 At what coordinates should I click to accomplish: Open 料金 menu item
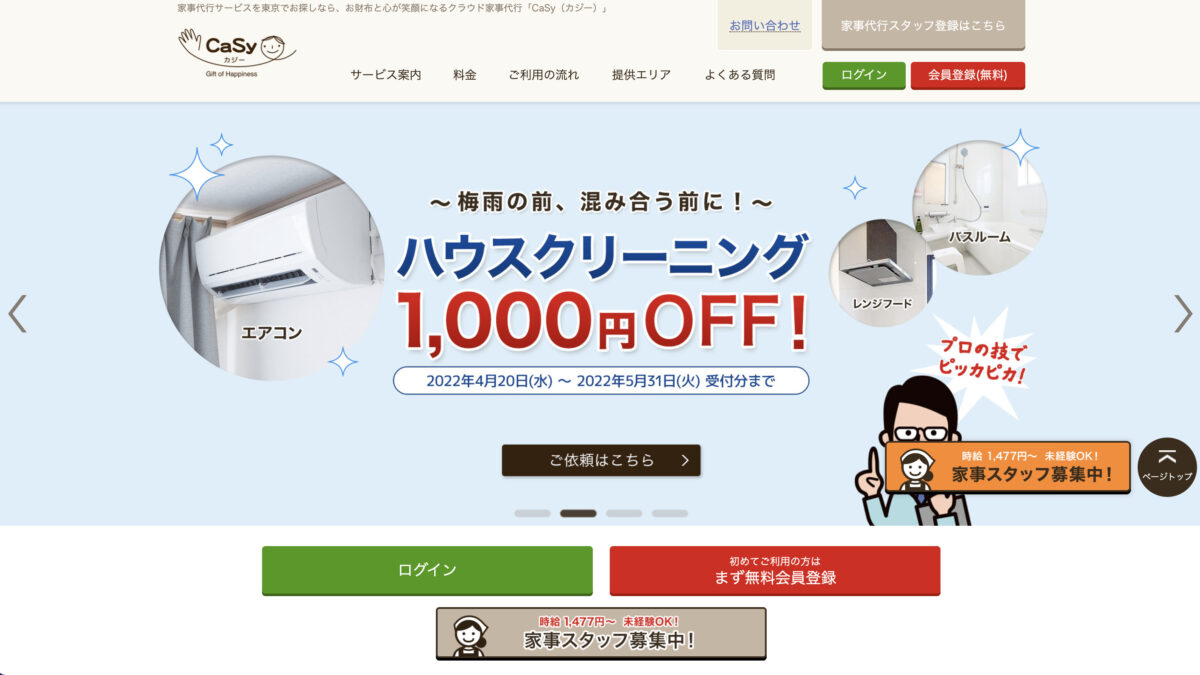point(465,75)
